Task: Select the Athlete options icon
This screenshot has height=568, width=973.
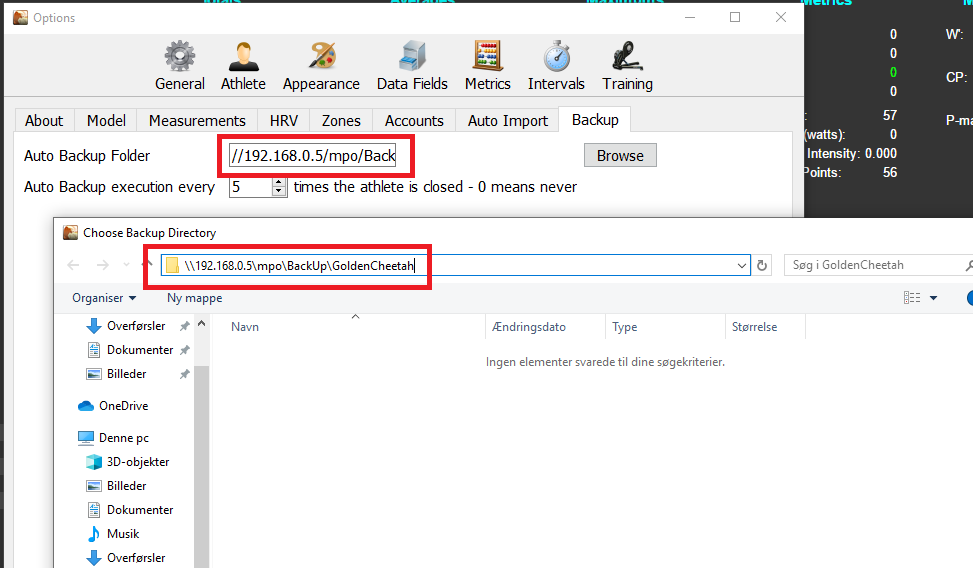Action: [243, 56]
